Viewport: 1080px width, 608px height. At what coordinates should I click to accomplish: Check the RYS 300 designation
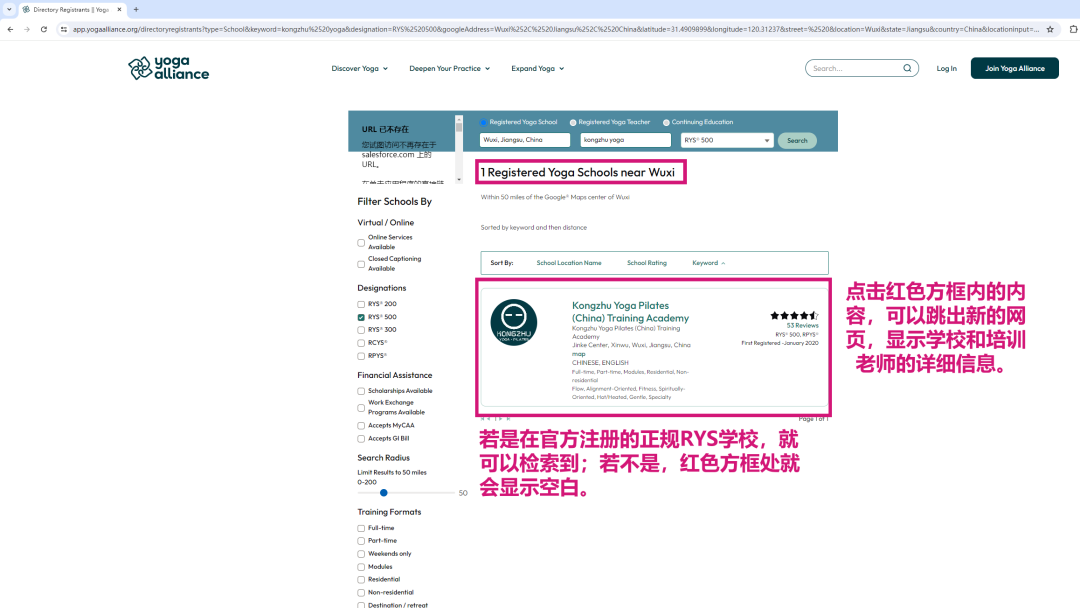(361, 330)
